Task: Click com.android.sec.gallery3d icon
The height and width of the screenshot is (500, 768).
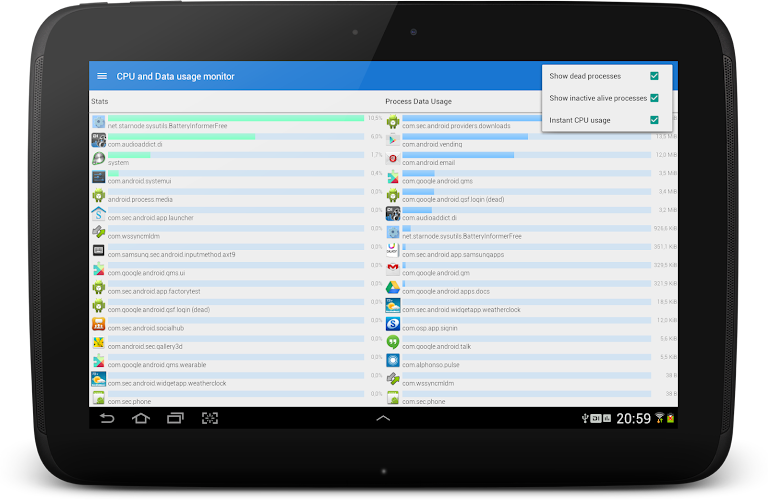Action: [98, 342]
